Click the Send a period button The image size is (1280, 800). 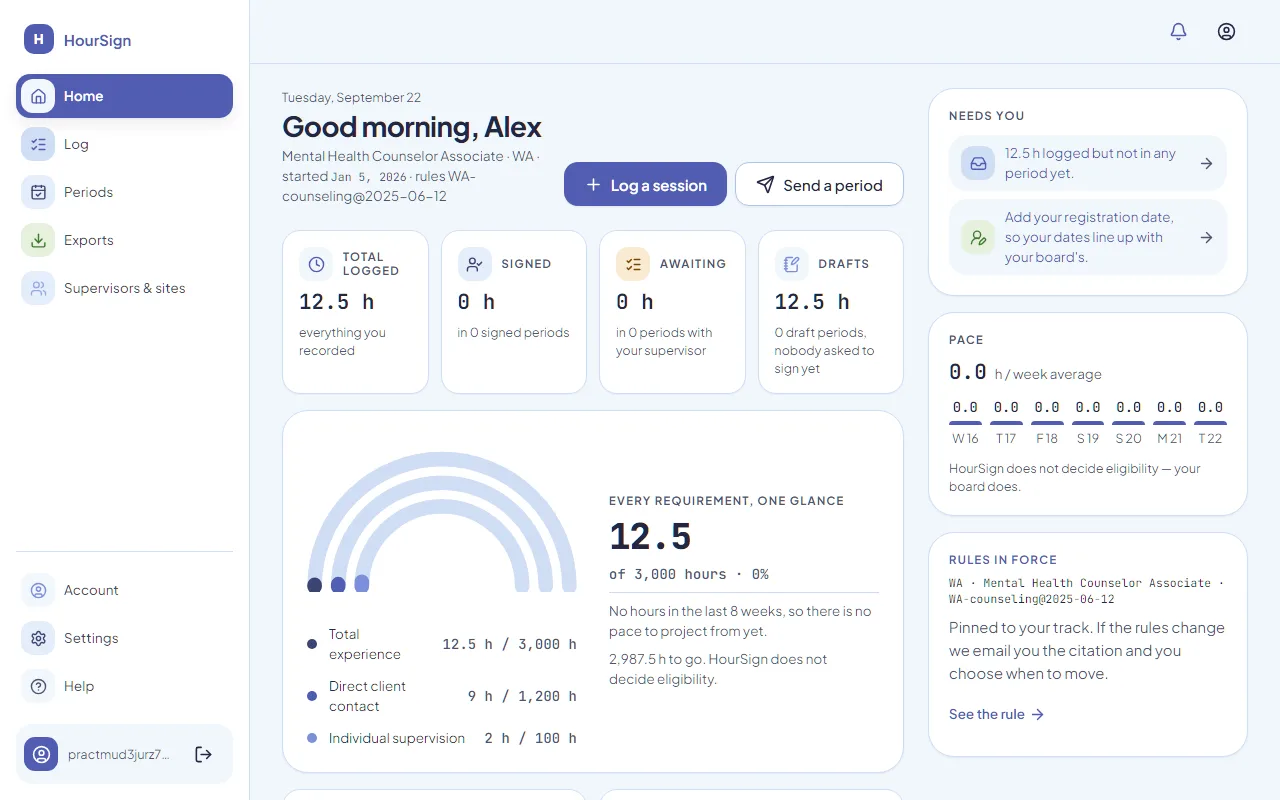tap(819, 184)
